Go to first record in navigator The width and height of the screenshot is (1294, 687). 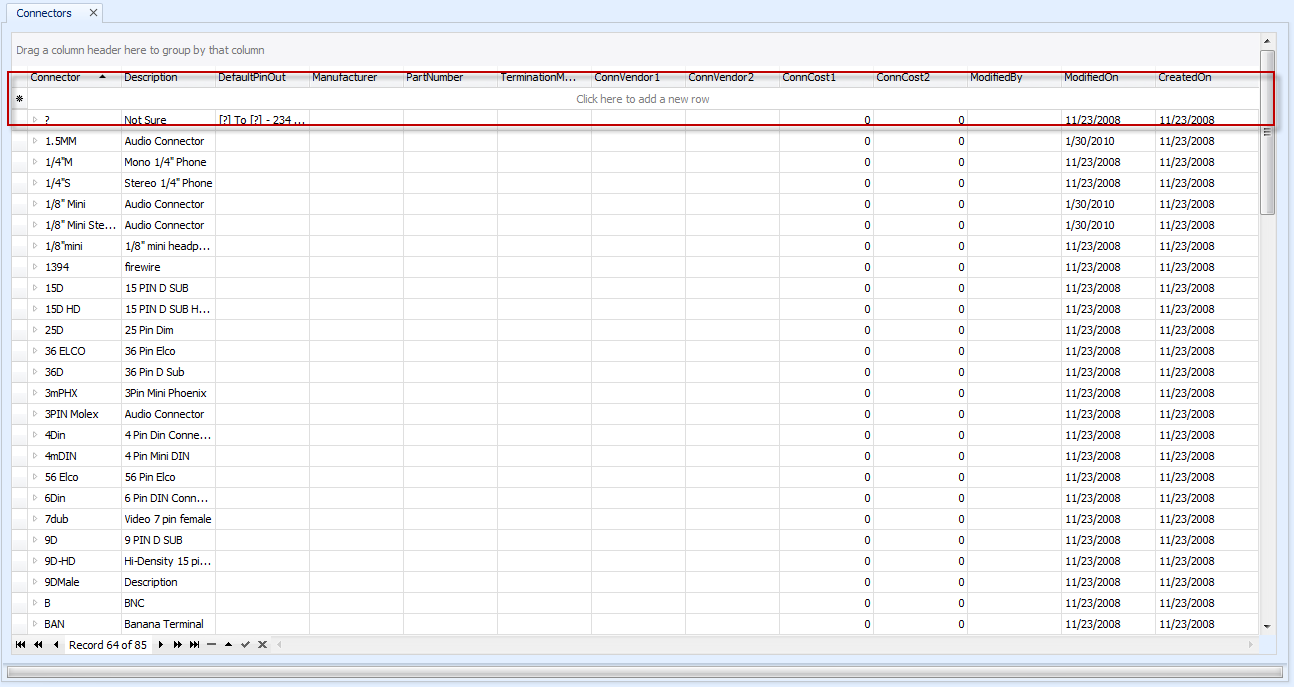(20, 645)
